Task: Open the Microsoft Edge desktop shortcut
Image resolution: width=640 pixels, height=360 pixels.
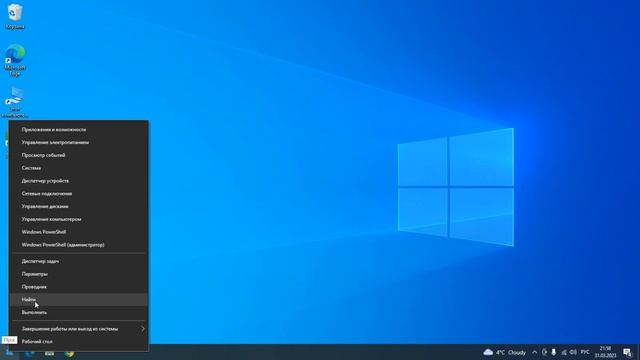Action: click(x=15, y=60)
